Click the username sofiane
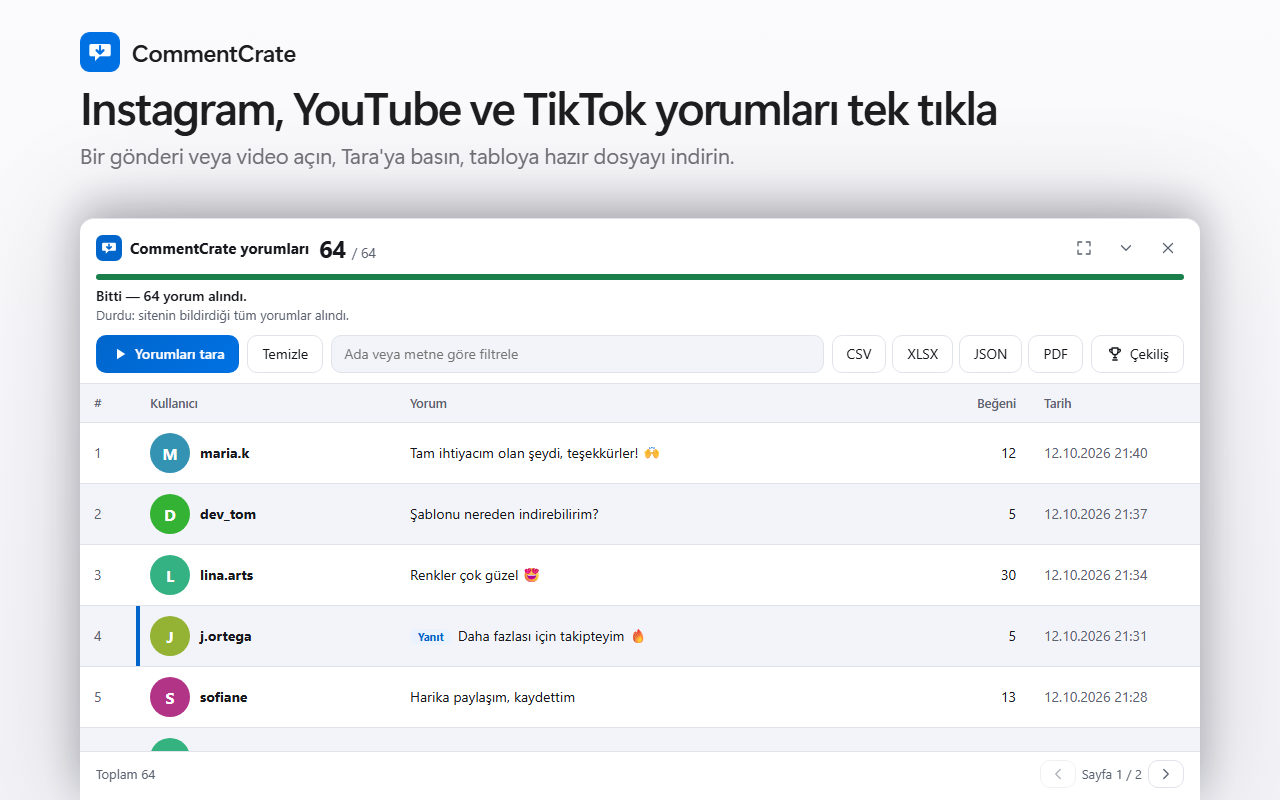The height and width of the screenshot is (800, 1280). pyautogui.click(x=224, y=697)
